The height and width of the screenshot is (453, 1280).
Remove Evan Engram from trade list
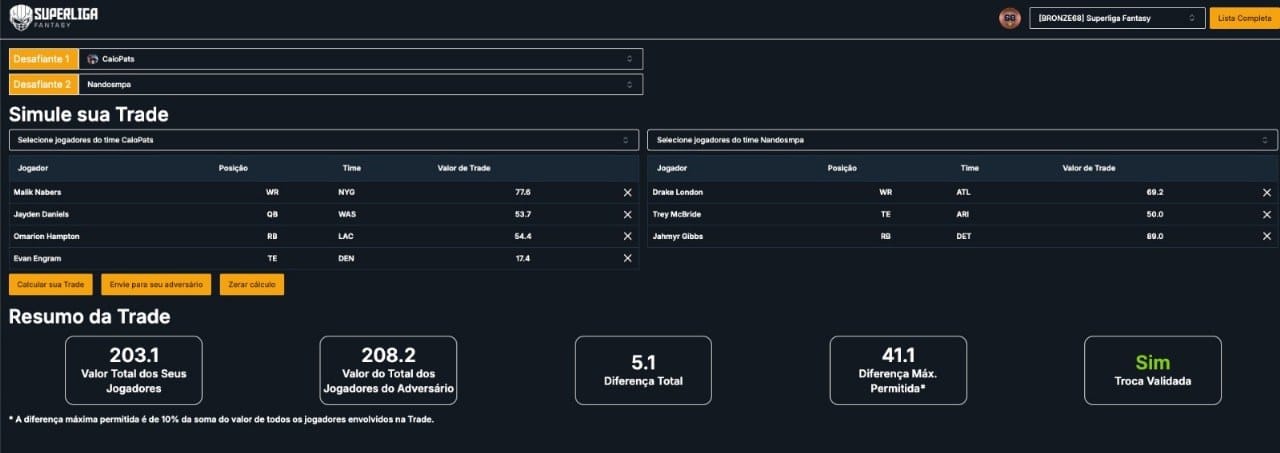coord(627,258)
